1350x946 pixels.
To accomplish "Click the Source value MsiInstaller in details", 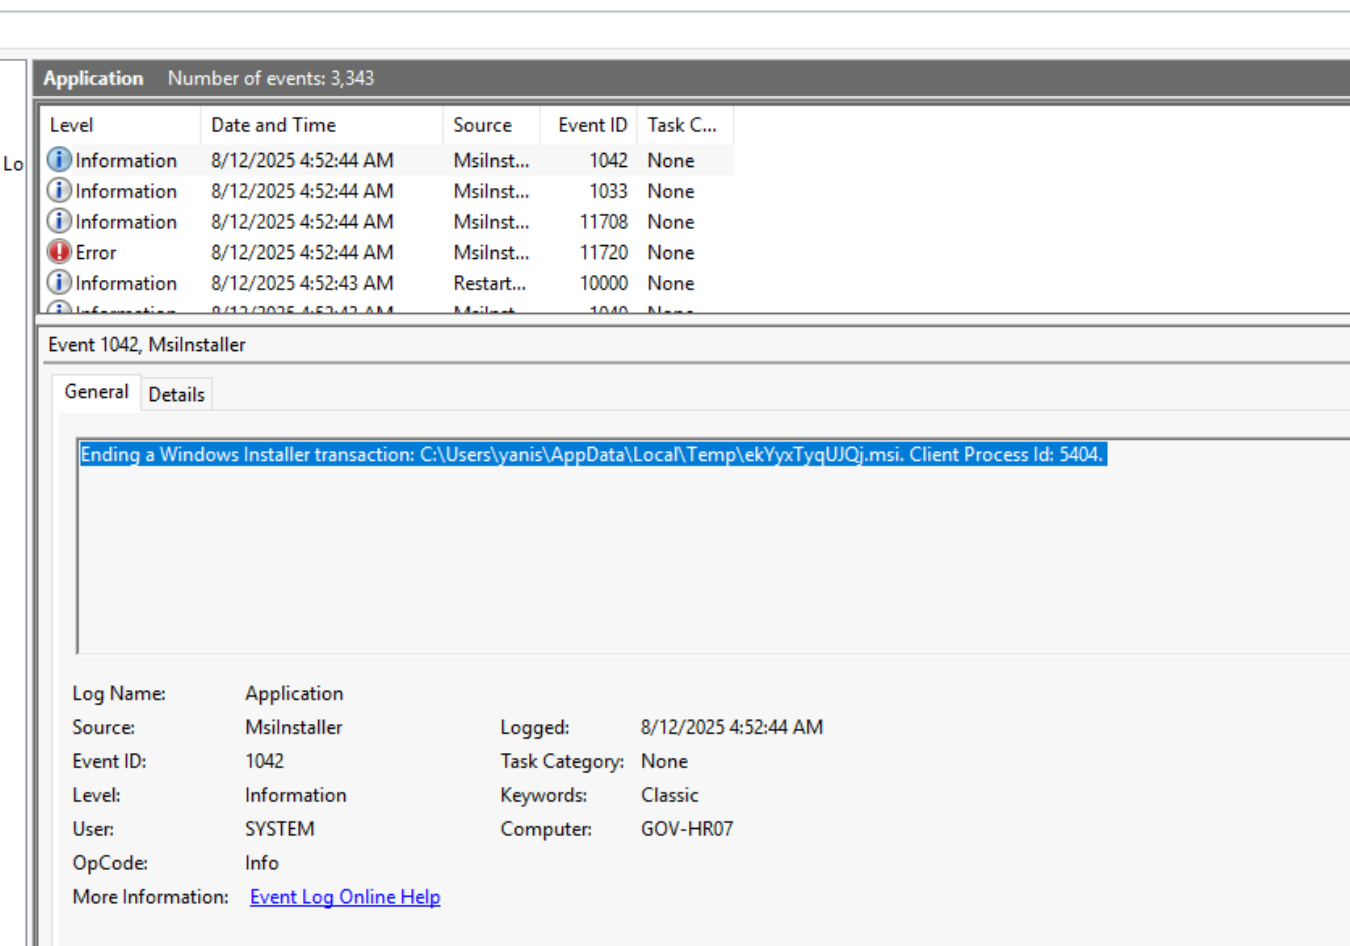I will click(294, 727).
